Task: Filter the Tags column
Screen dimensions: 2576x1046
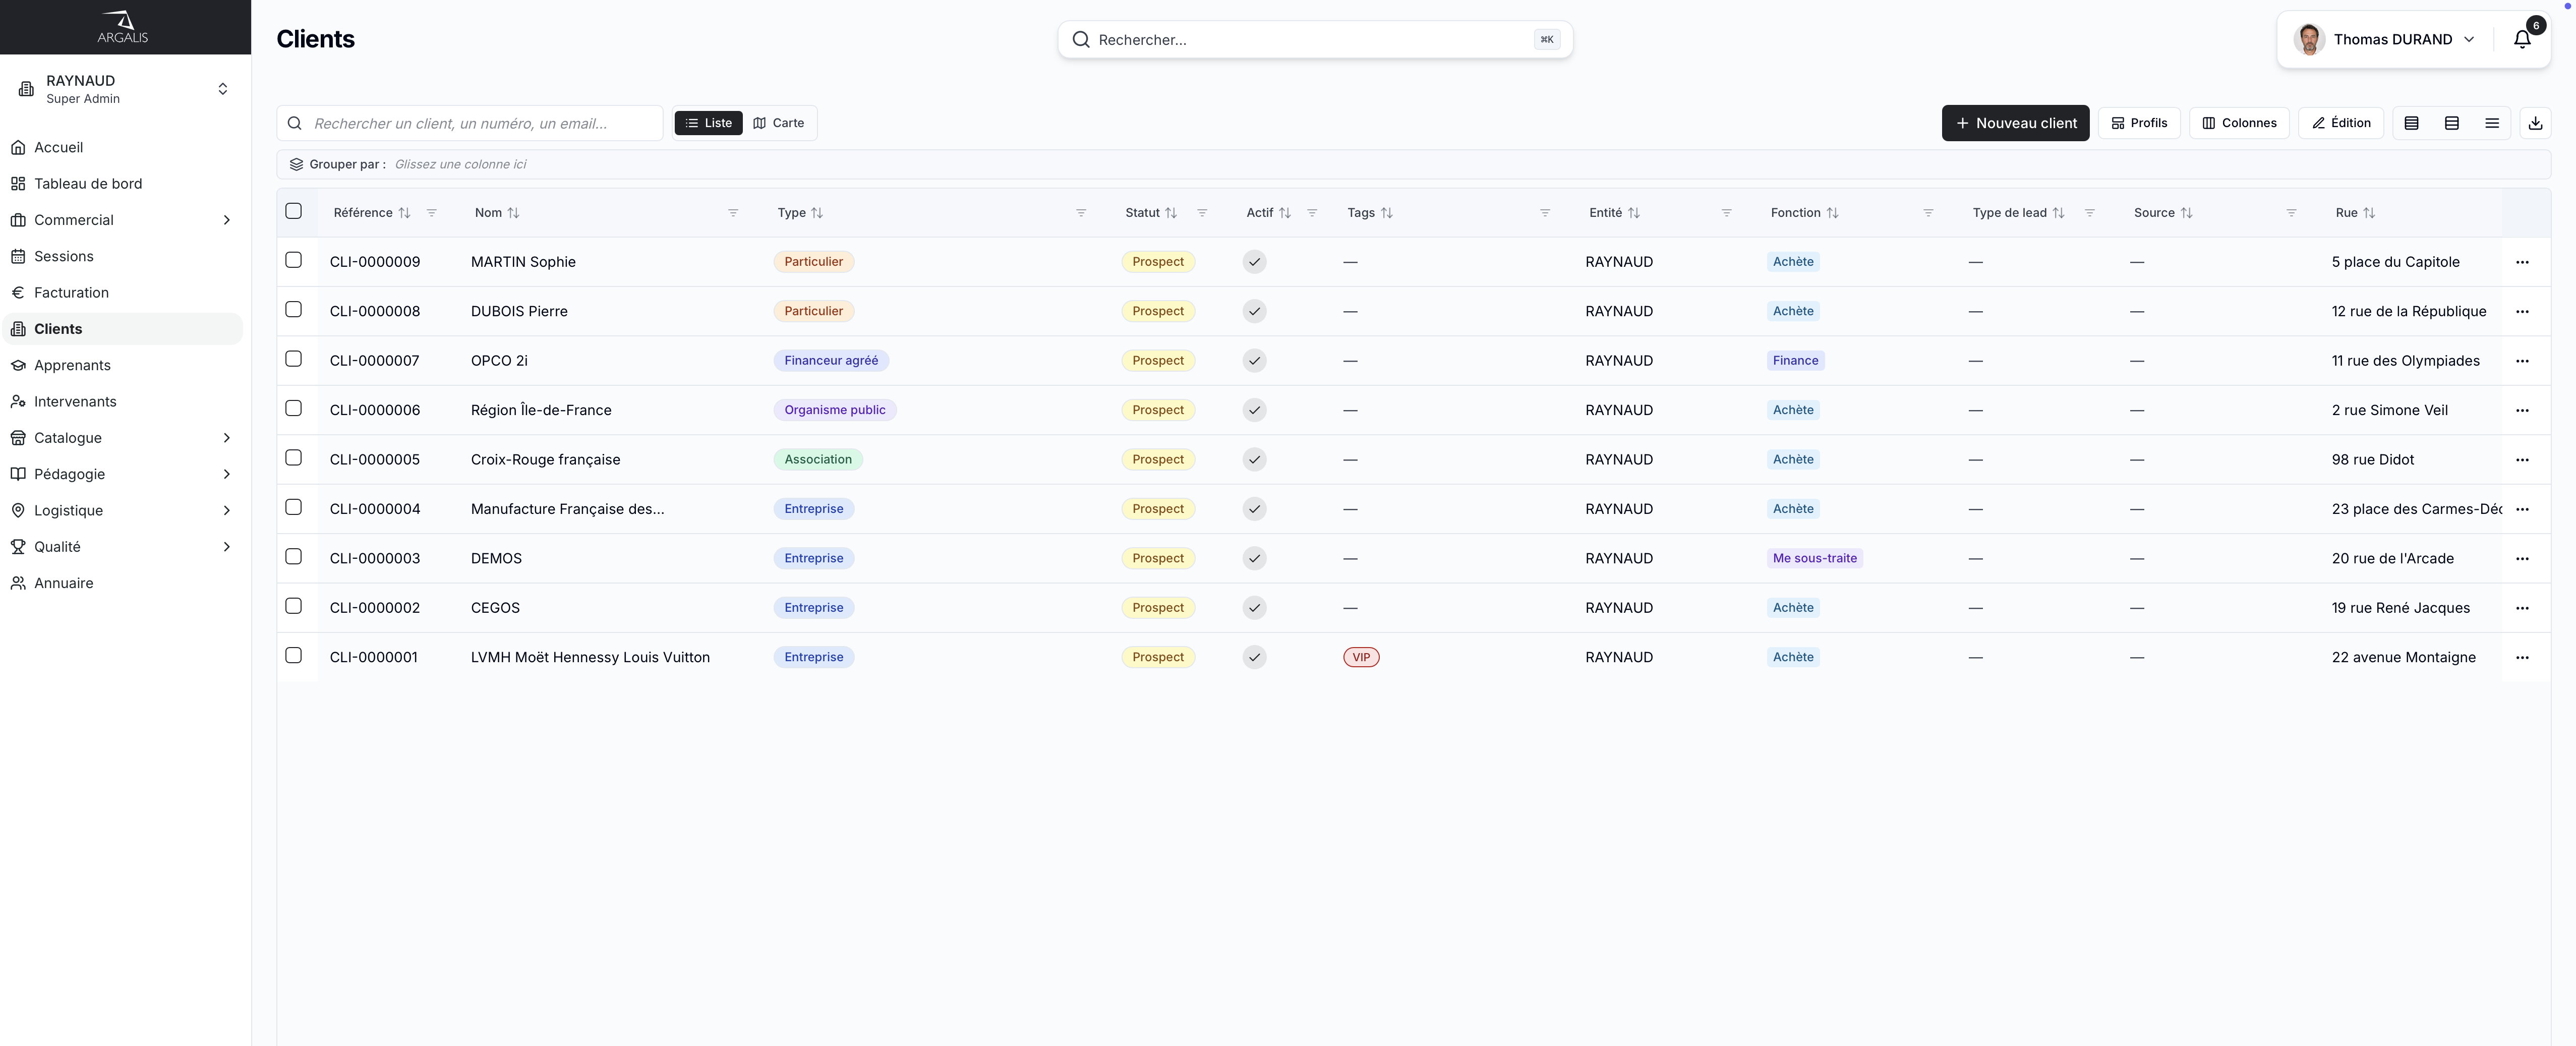Action: tap(1545, 213)
